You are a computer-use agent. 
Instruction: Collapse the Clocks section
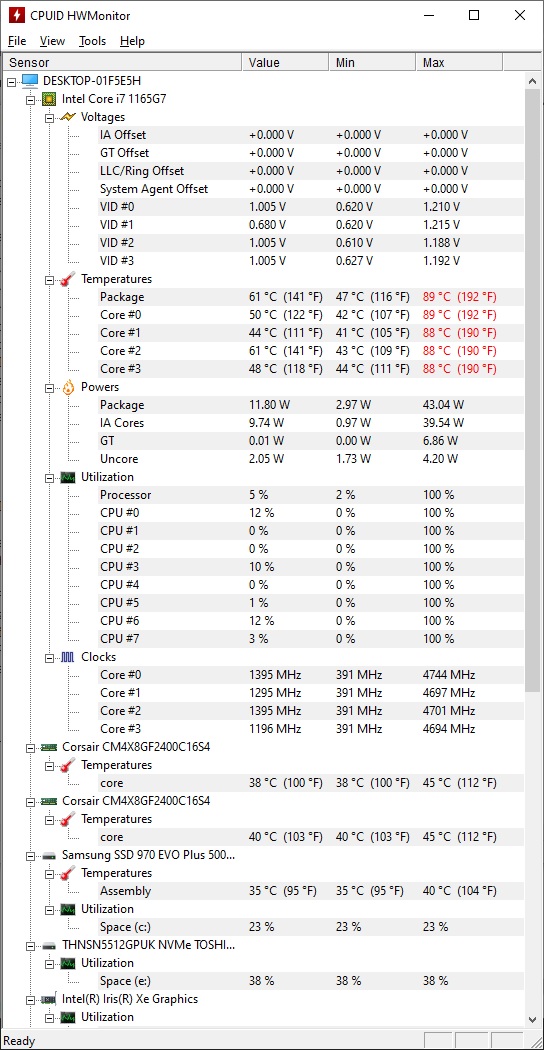click(50, 658)
